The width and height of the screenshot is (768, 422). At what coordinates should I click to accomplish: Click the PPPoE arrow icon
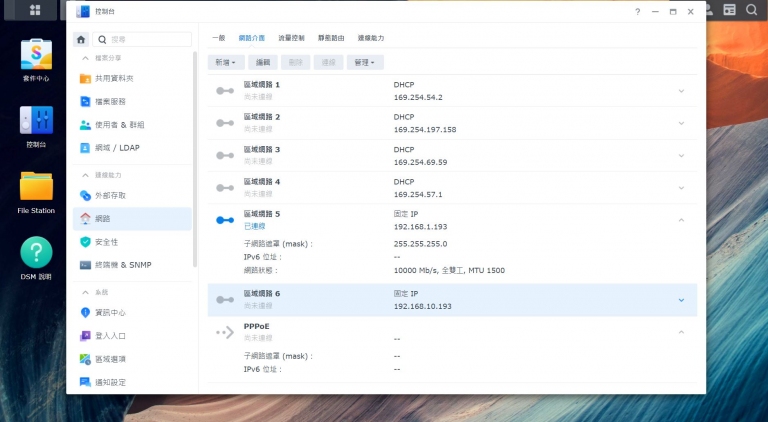[225, 332]
